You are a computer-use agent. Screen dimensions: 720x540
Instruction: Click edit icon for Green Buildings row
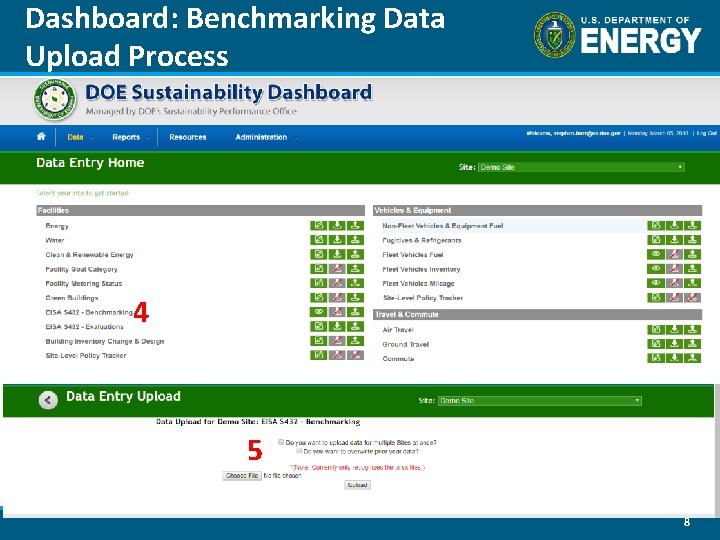click(x=319, y=298)
